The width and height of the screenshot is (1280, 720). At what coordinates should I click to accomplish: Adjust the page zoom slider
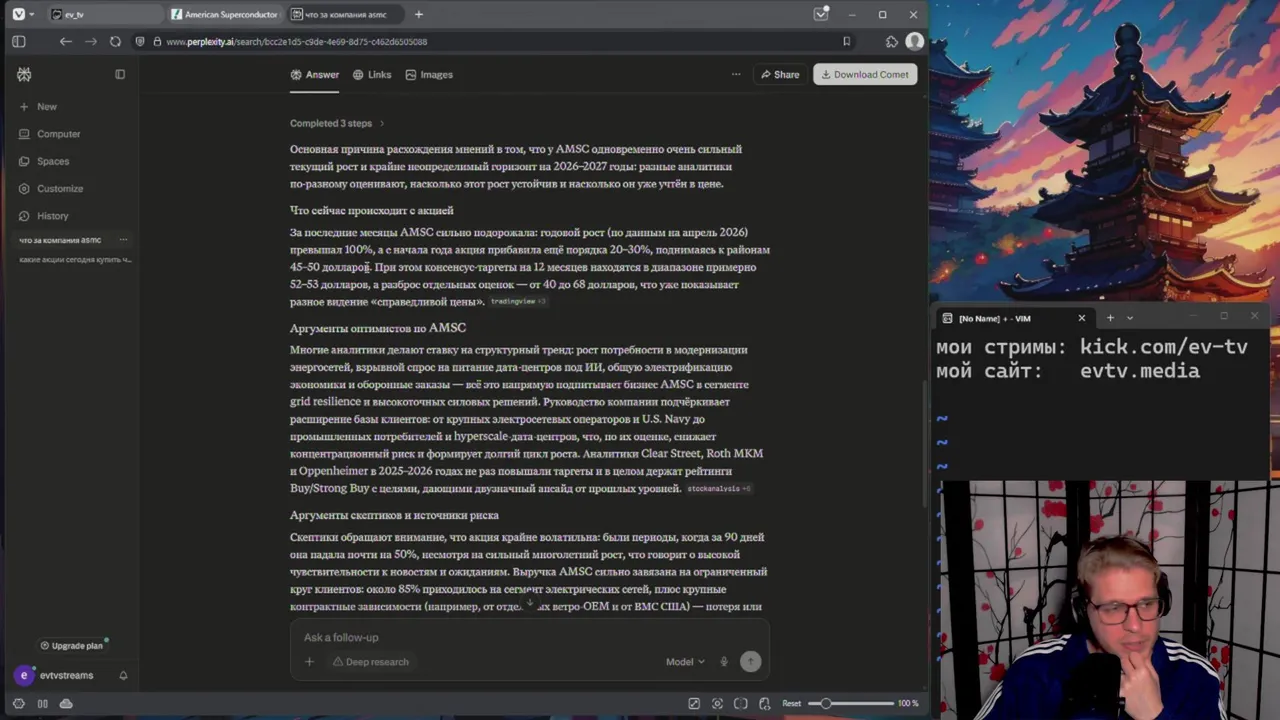(852, 703)
